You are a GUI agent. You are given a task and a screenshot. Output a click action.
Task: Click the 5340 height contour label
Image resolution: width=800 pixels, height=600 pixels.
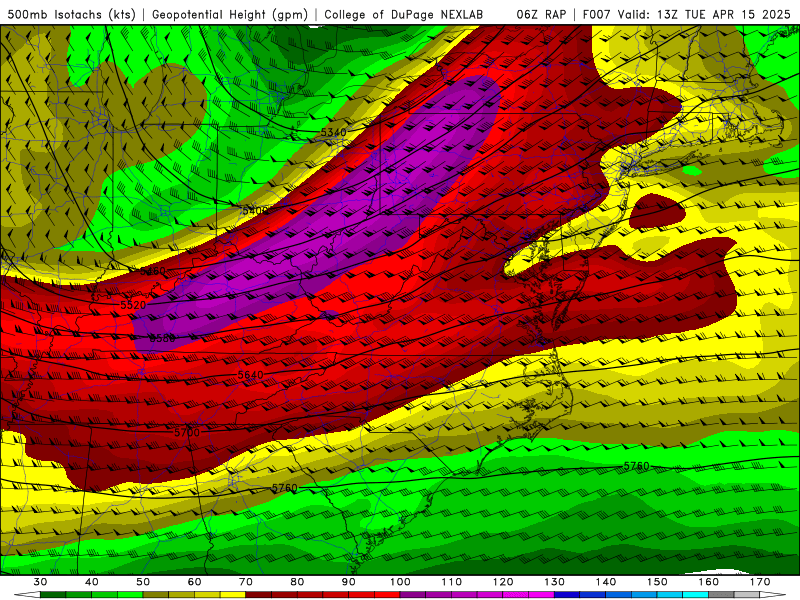[x=334, y=132]
